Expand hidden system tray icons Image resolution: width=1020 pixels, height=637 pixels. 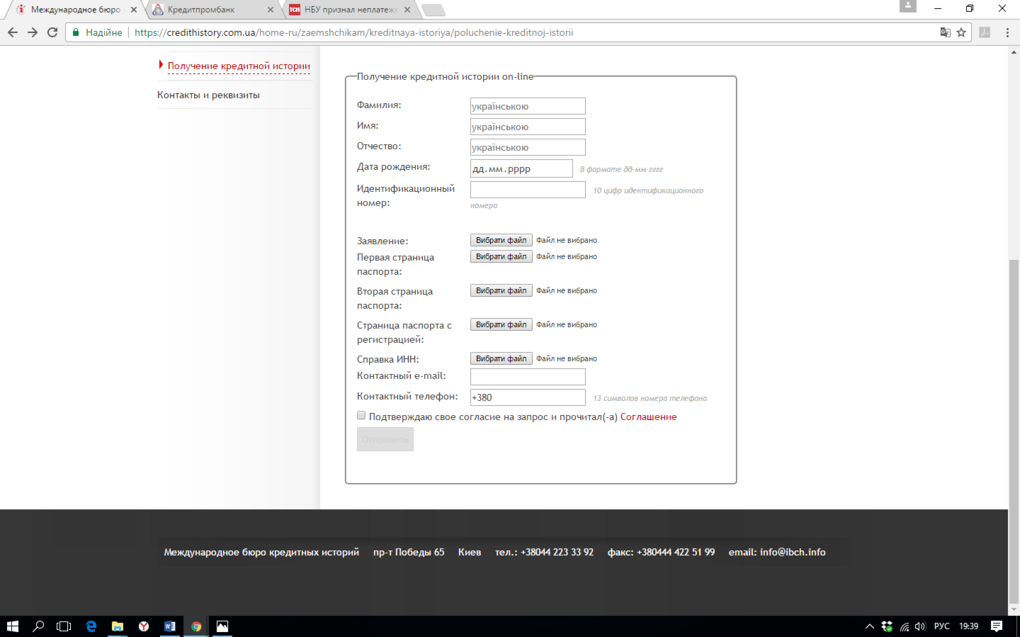869,626
